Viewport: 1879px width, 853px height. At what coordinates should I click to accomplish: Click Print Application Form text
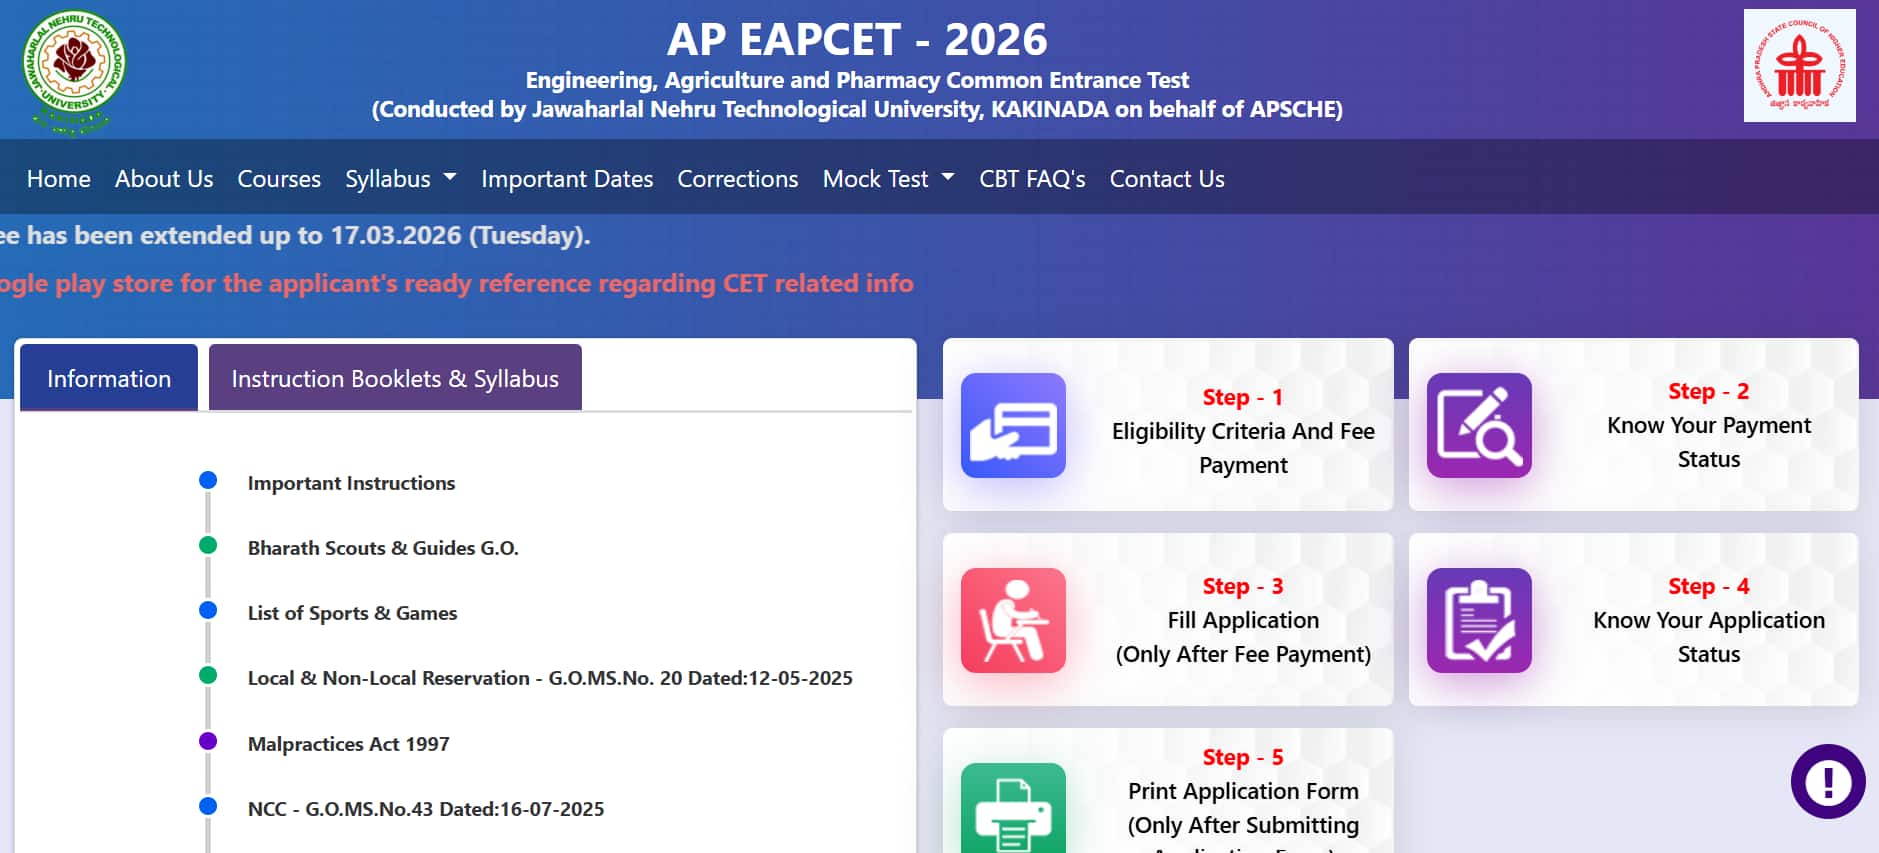point(1243,791)
